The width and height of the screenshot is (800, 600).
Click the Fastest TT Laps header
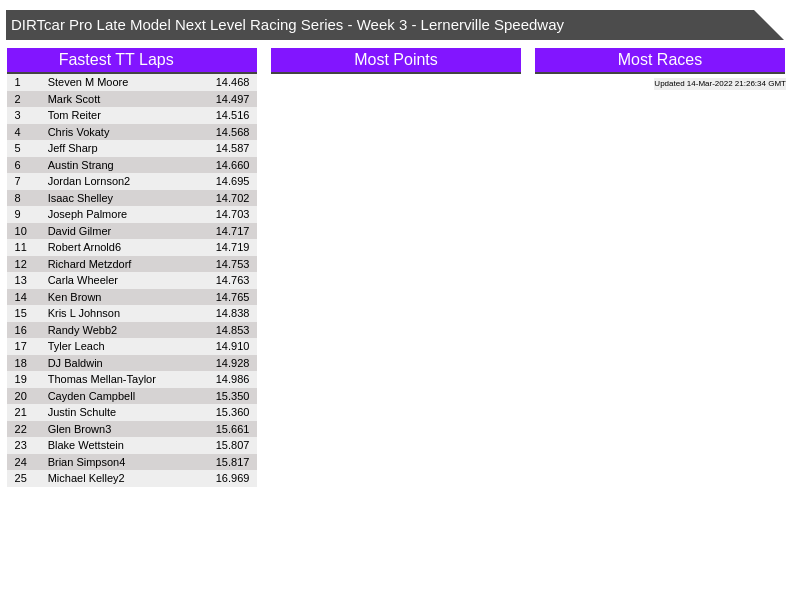(x=116, y=60)
